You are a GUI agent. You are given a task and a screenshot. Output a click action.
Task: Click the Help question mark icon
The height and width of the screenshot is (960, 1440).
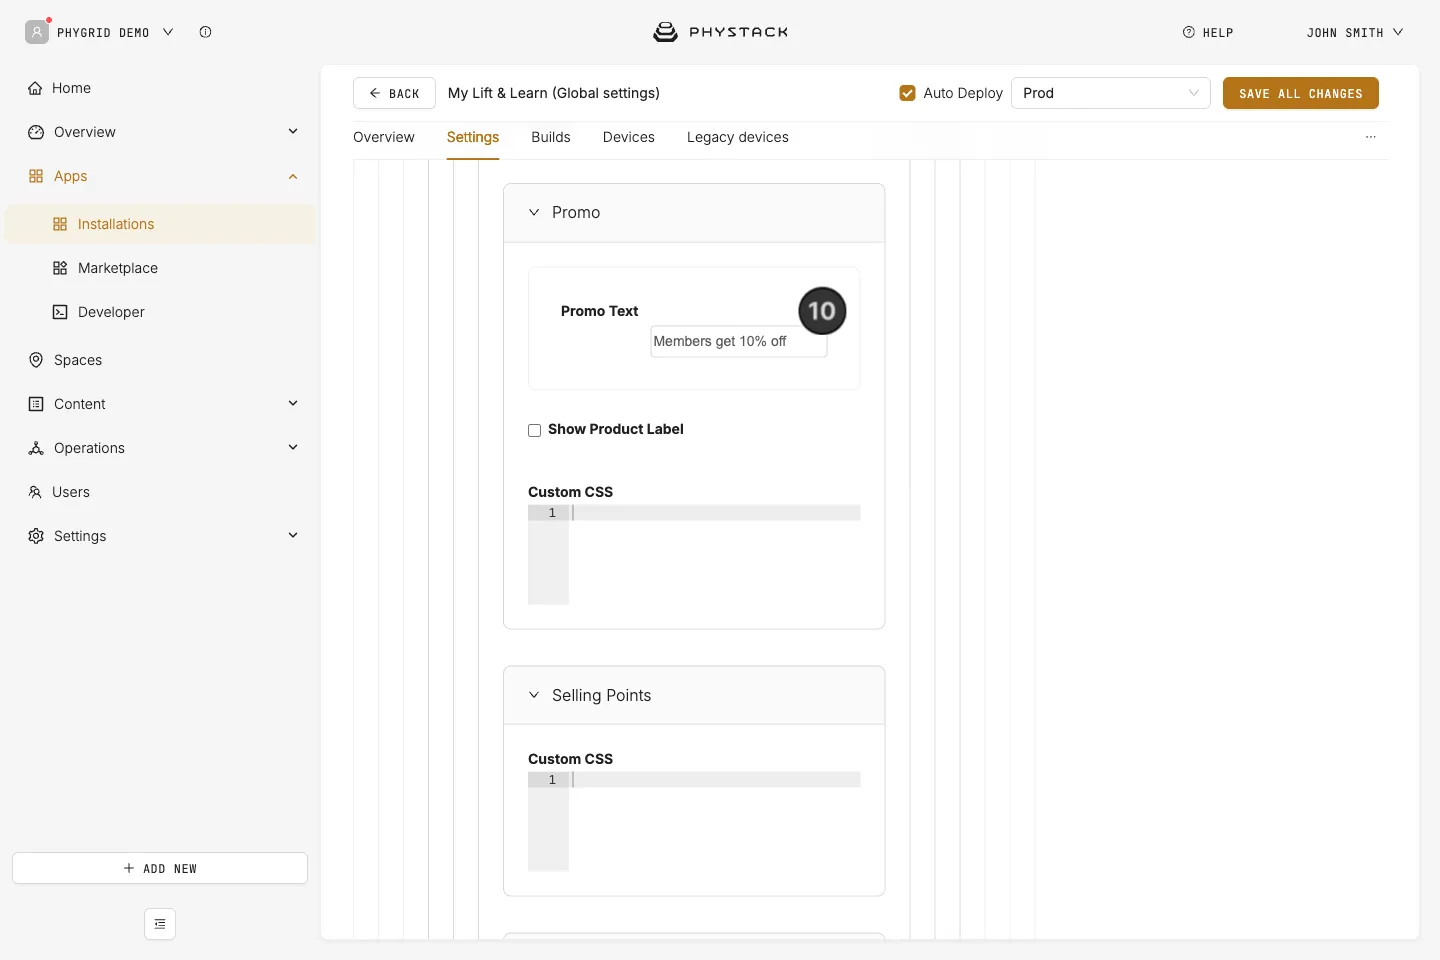coord(1189,32)
